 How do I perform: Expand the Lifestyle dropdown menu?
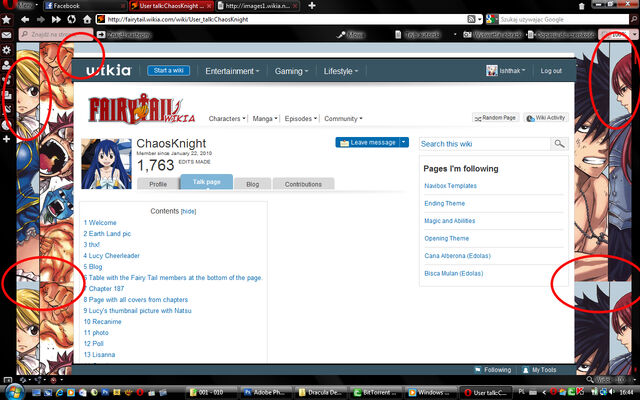(341, 71)
